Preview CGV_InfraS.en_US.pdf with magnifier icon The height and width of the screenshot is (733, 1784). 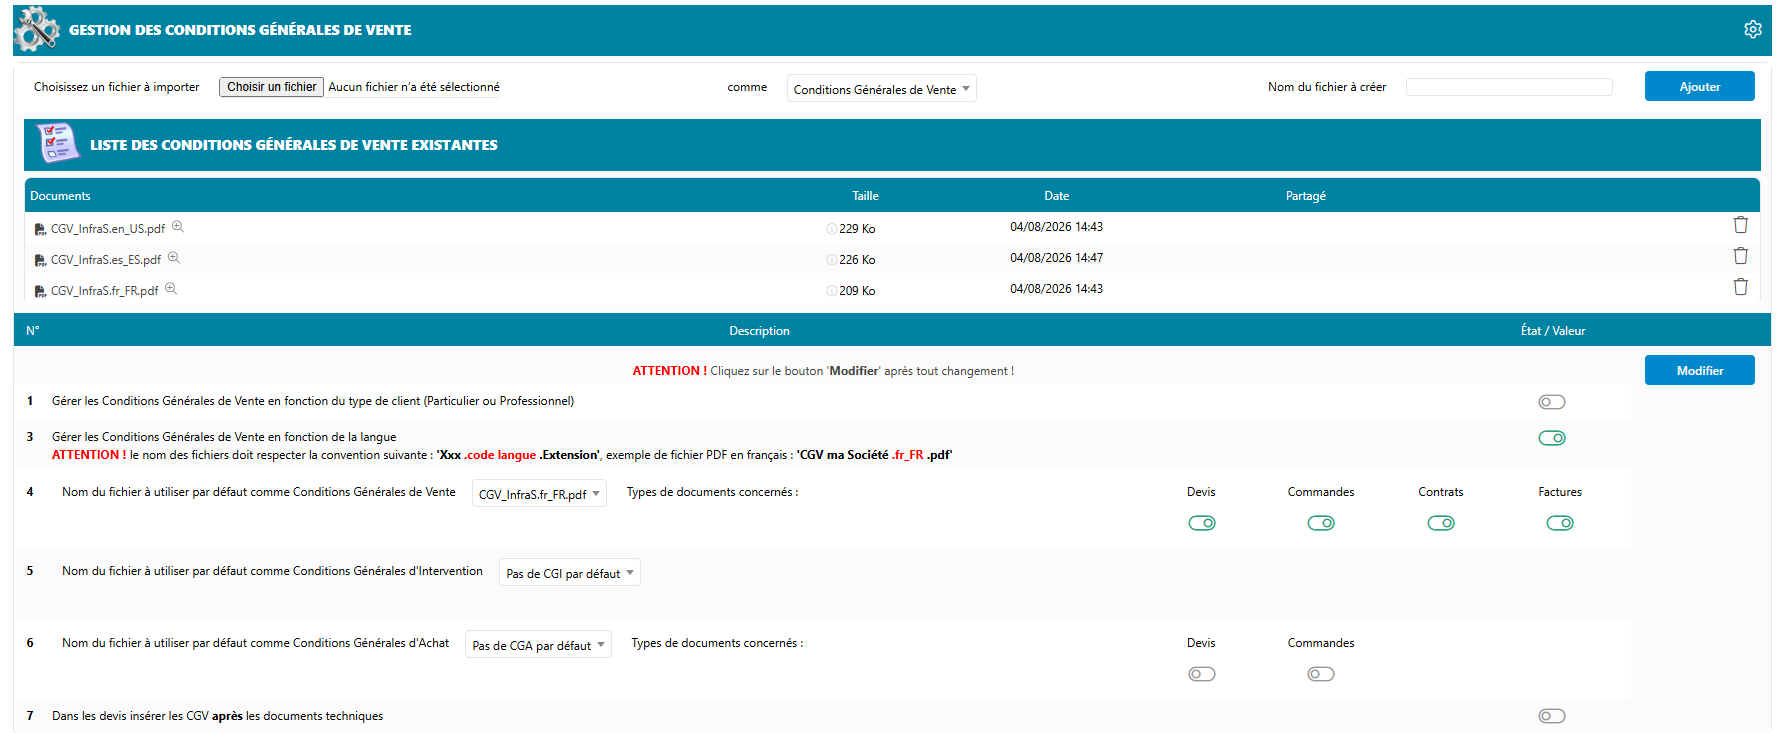tap(178, 227)
